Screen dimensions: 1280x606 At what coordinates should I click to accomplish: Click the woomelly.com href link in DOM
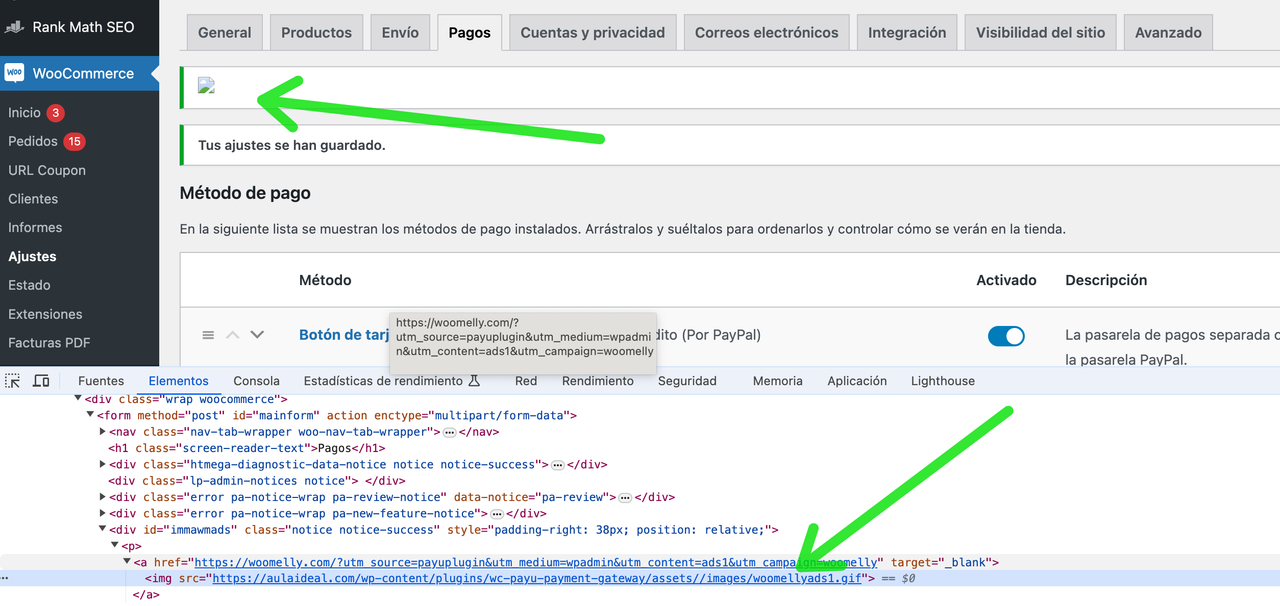tap(536, 563)
